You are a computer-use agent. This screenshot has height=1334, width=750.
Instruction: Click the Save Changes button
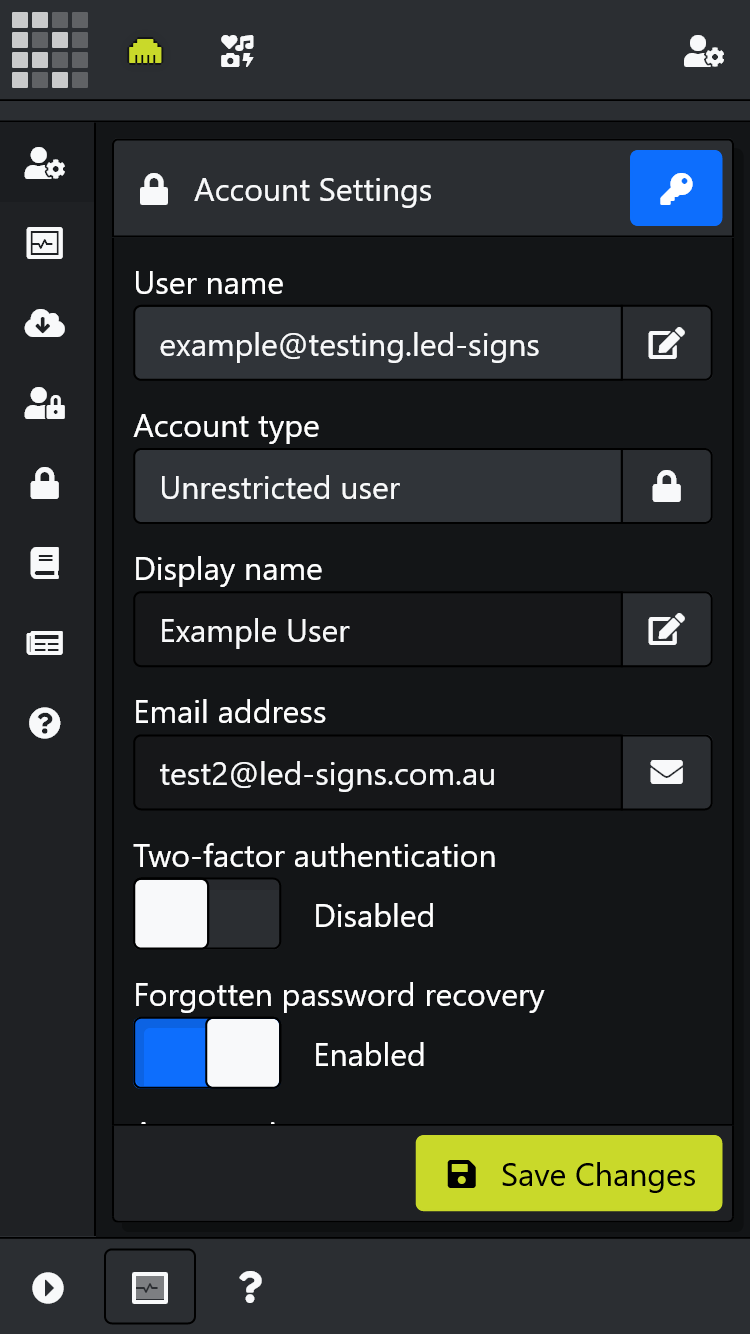(x=569, y=1174)
